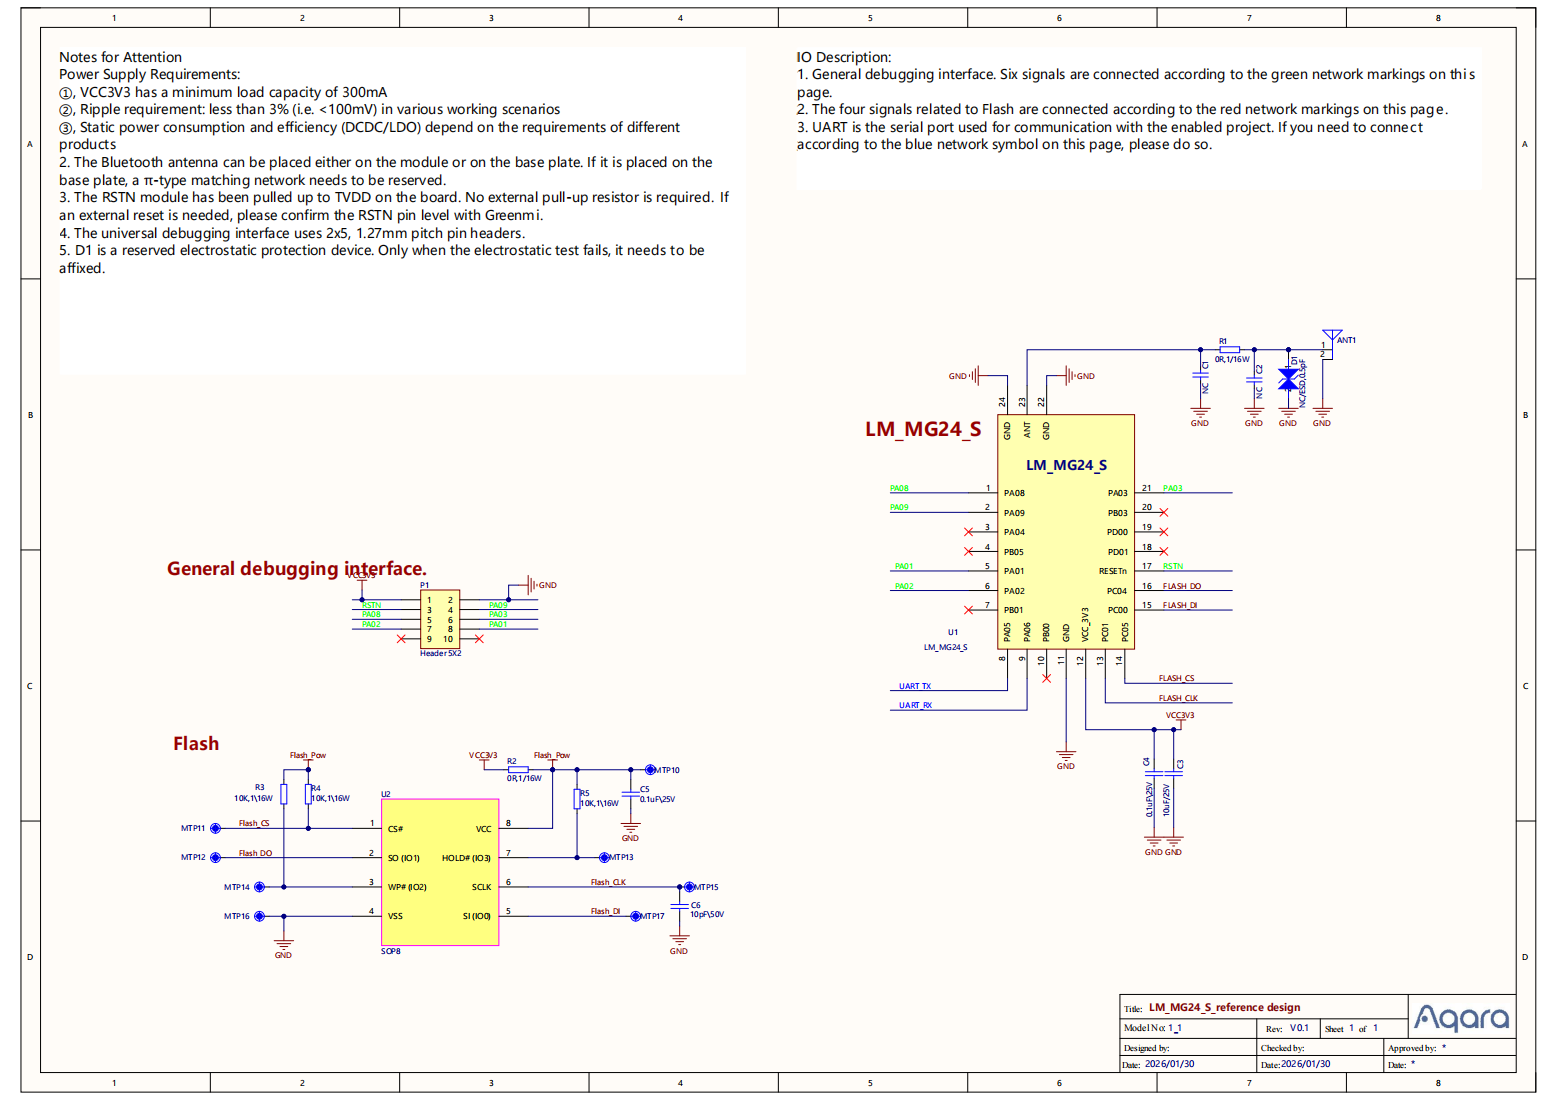Click resistor R5 10K,1/16W
Screen dimensions: 1559x1102
(x=577, y=799)
